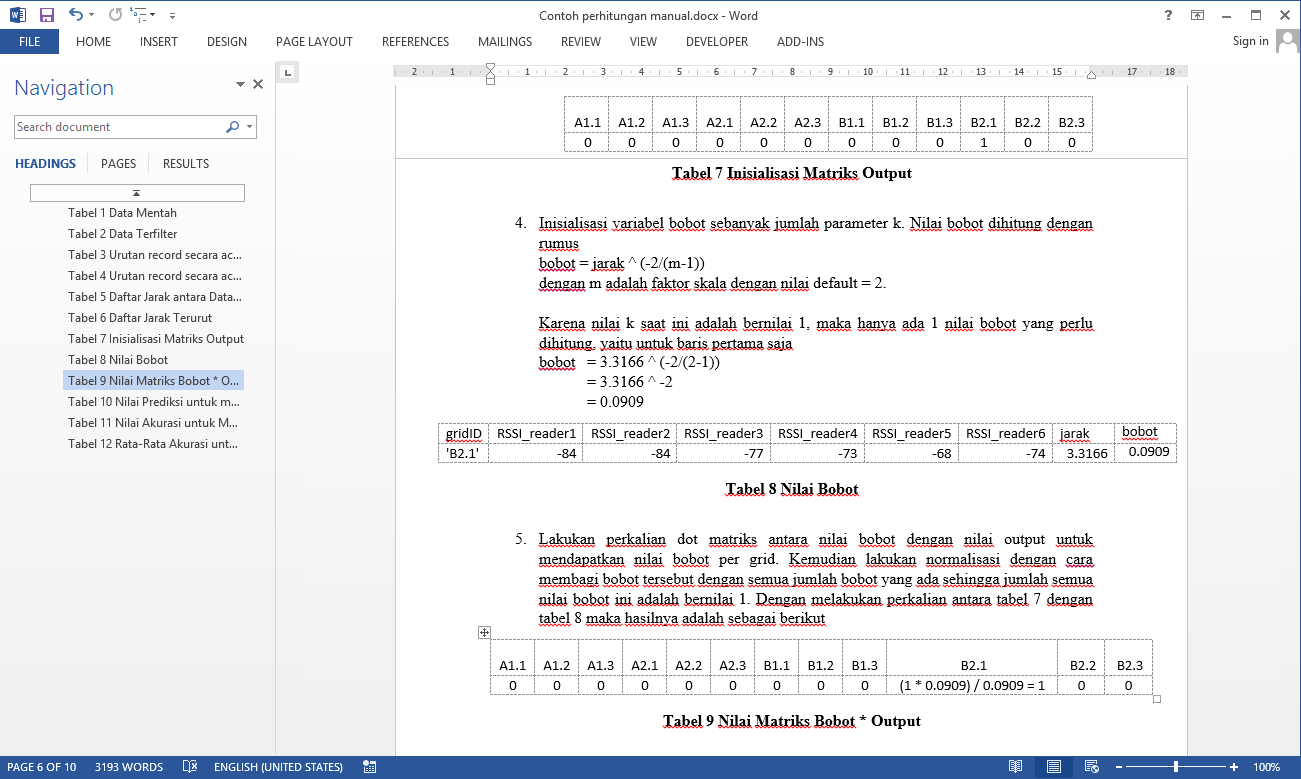This screenshot has width=1301, height=779.
Task: Save the document from Quick Access Toolbar
Action: pyautogui.click(x=46, y=15)
